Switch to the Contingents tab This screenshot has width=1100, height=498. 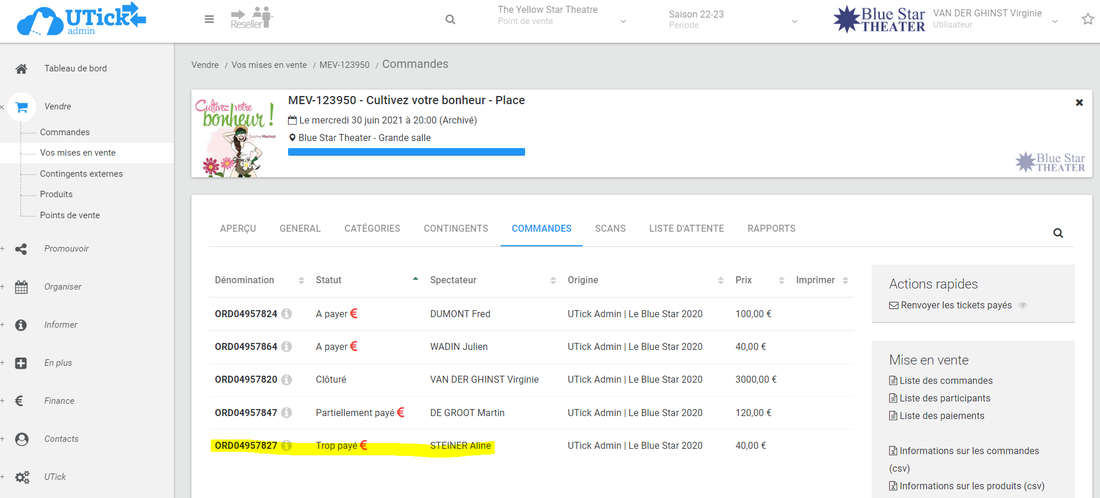[x=455, y=229]
